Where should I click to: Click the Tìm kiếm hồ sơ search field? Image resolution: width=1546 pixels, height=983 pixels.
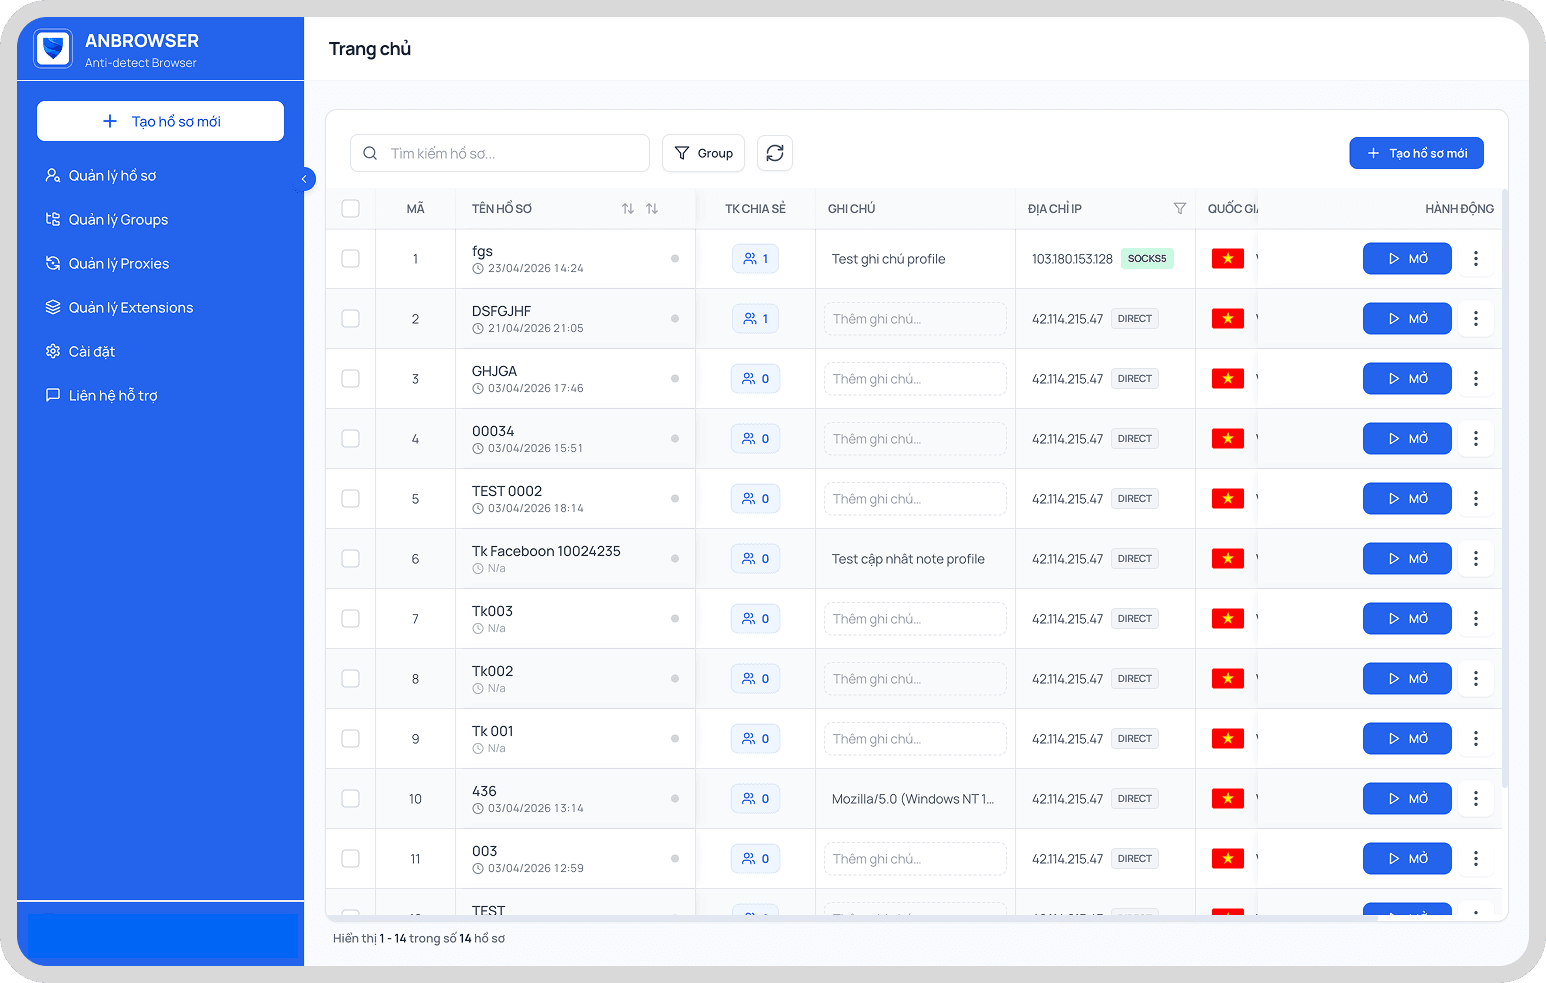(x=500, y=153)
